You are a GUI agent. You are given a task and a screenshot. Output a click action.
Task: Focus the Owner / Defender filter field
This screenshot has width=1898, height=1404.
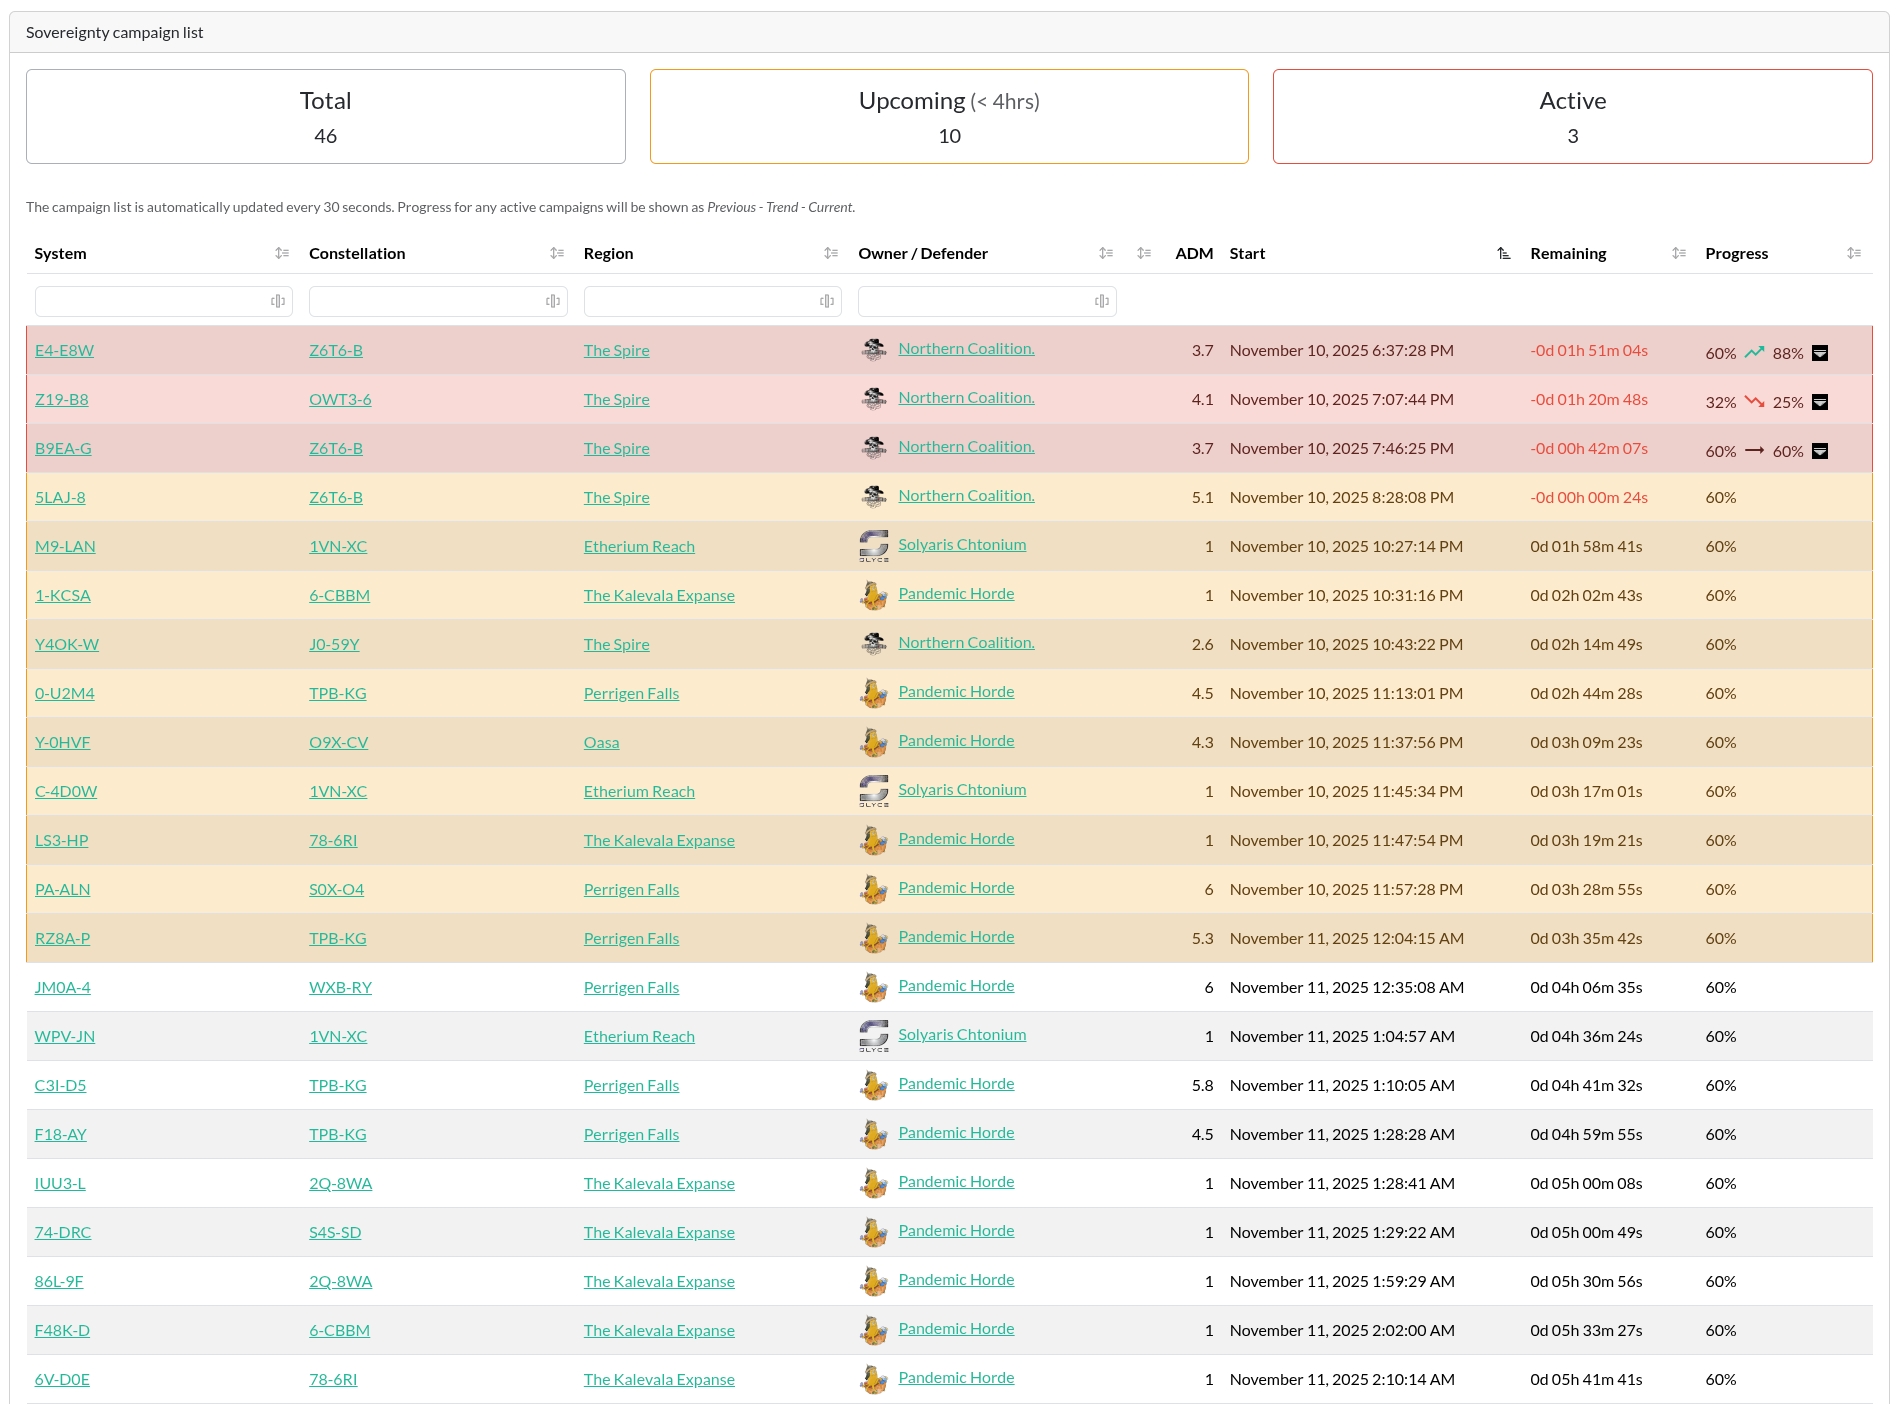pos(974,301)
